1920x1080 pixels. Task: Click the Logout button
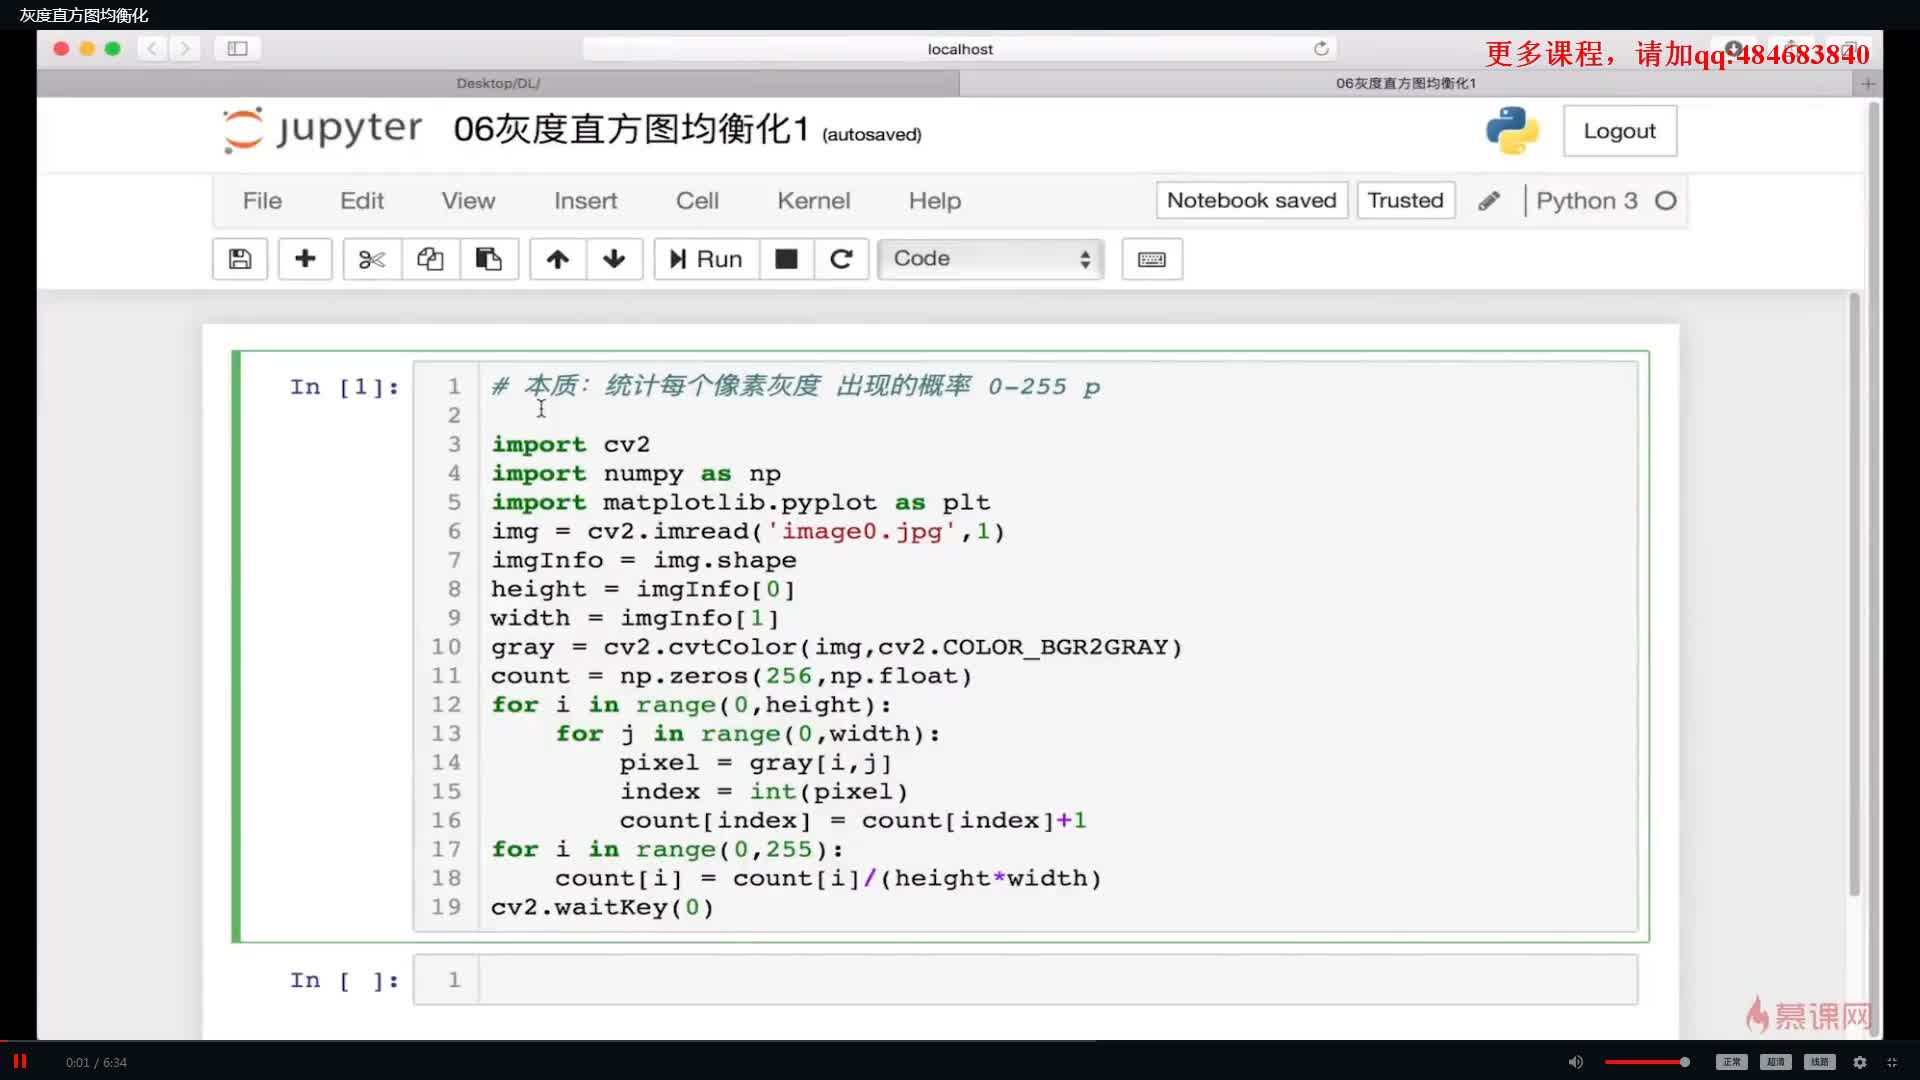coord(1620,131)
